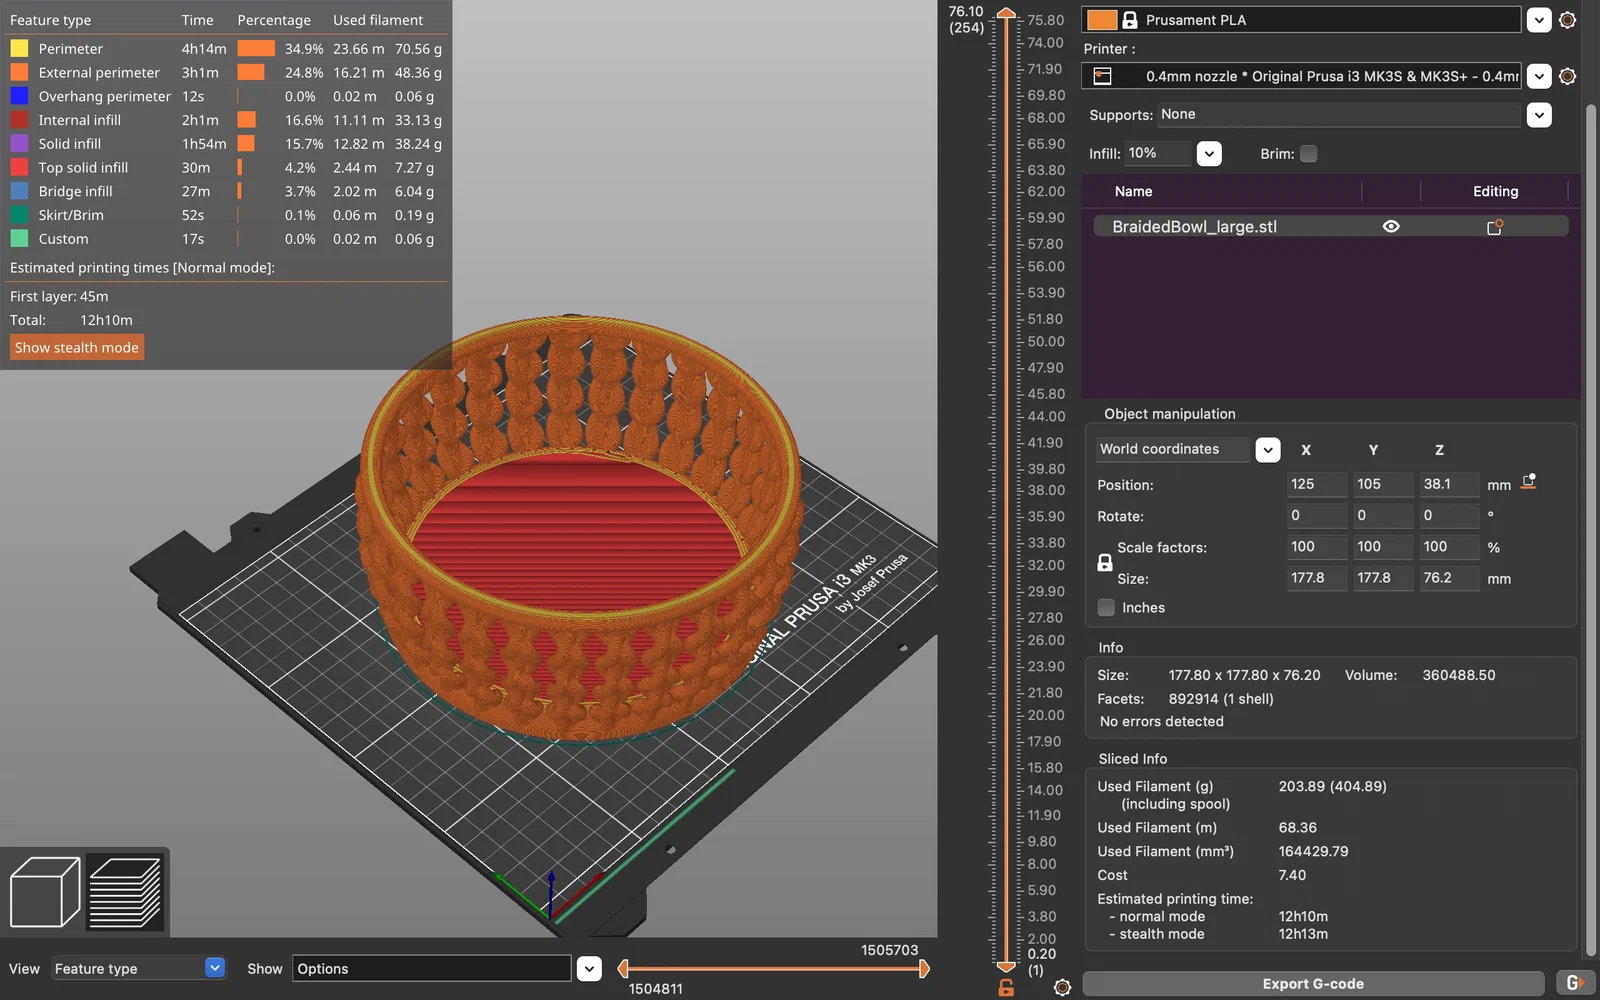Click the Percentage column header in legend

coord(274,20)
